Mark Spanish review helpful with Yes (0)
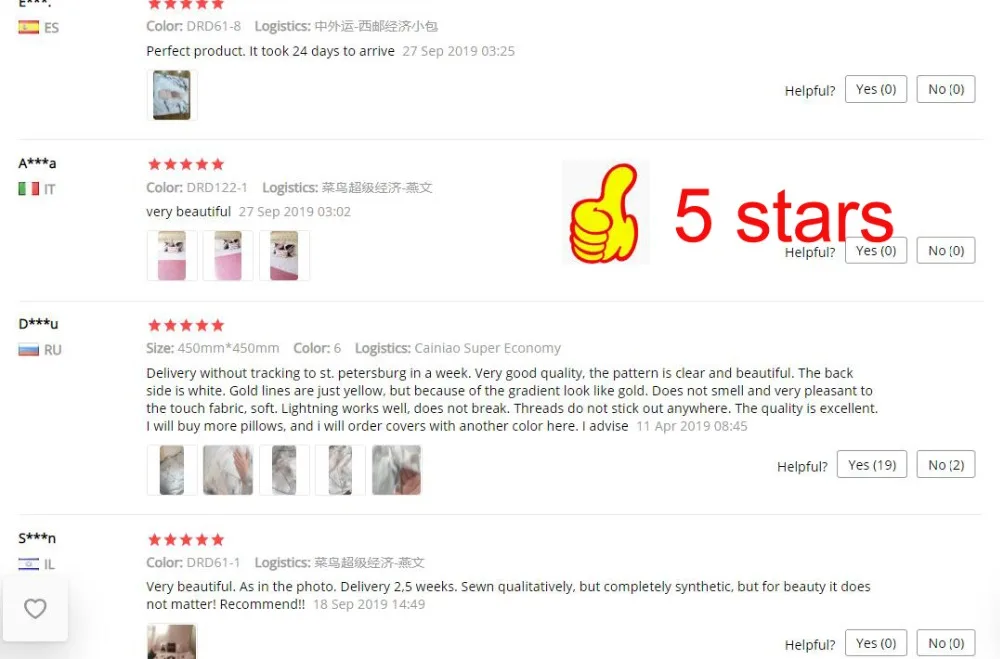Image resolution: width=1000 pixels, height=659 pixels. pyautogui.click(x=876, y=89)
